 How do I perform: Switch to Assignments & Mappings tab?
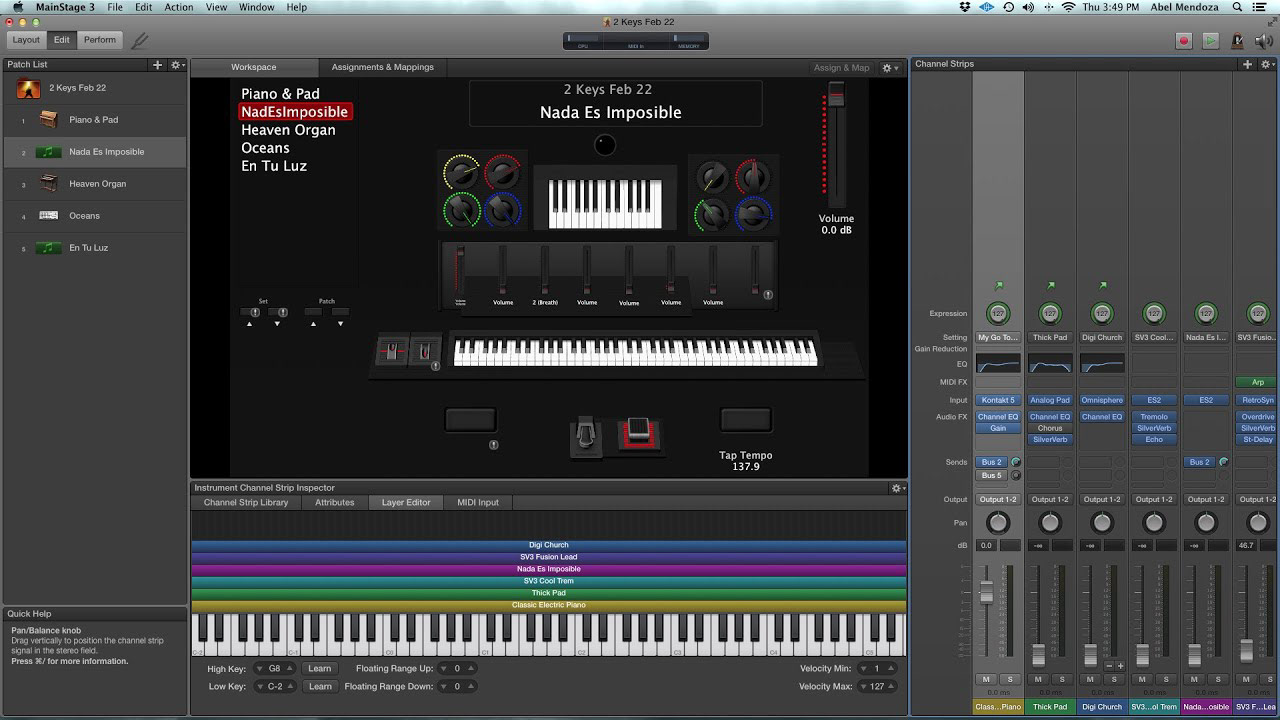tap(383, 67)
